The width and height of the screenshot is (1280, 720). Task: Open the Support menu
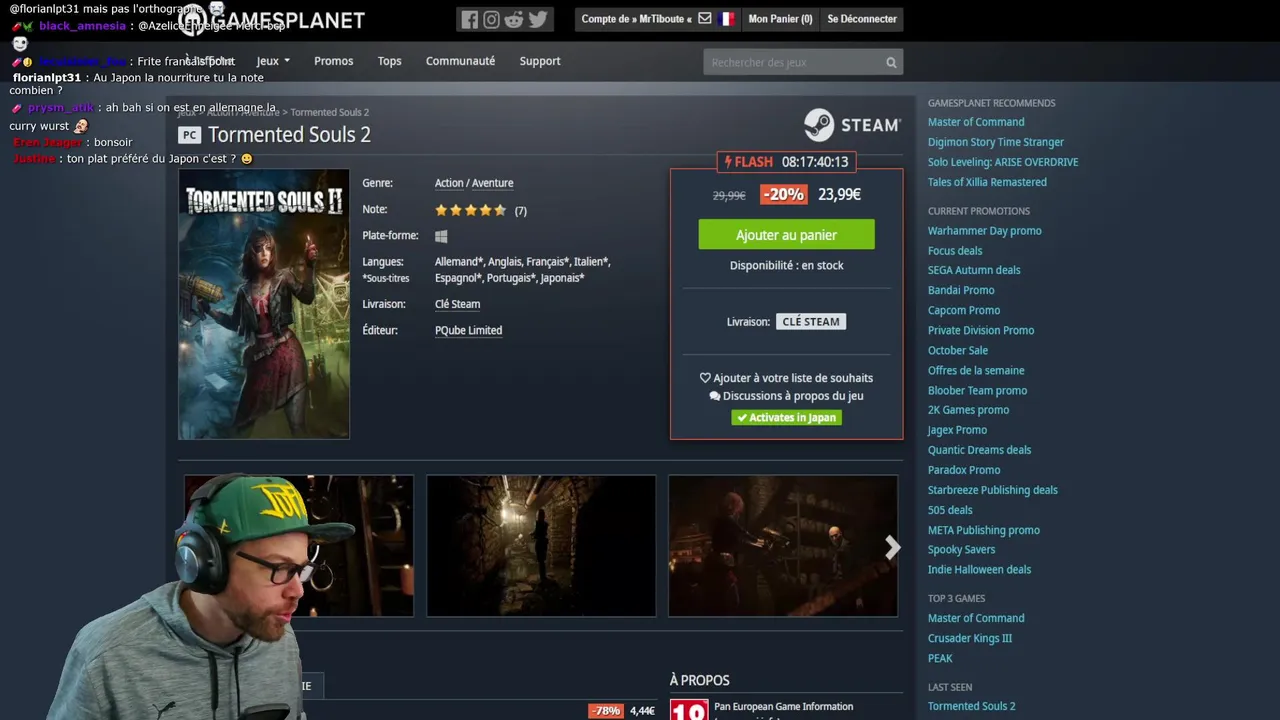click(x=540, y=61)
